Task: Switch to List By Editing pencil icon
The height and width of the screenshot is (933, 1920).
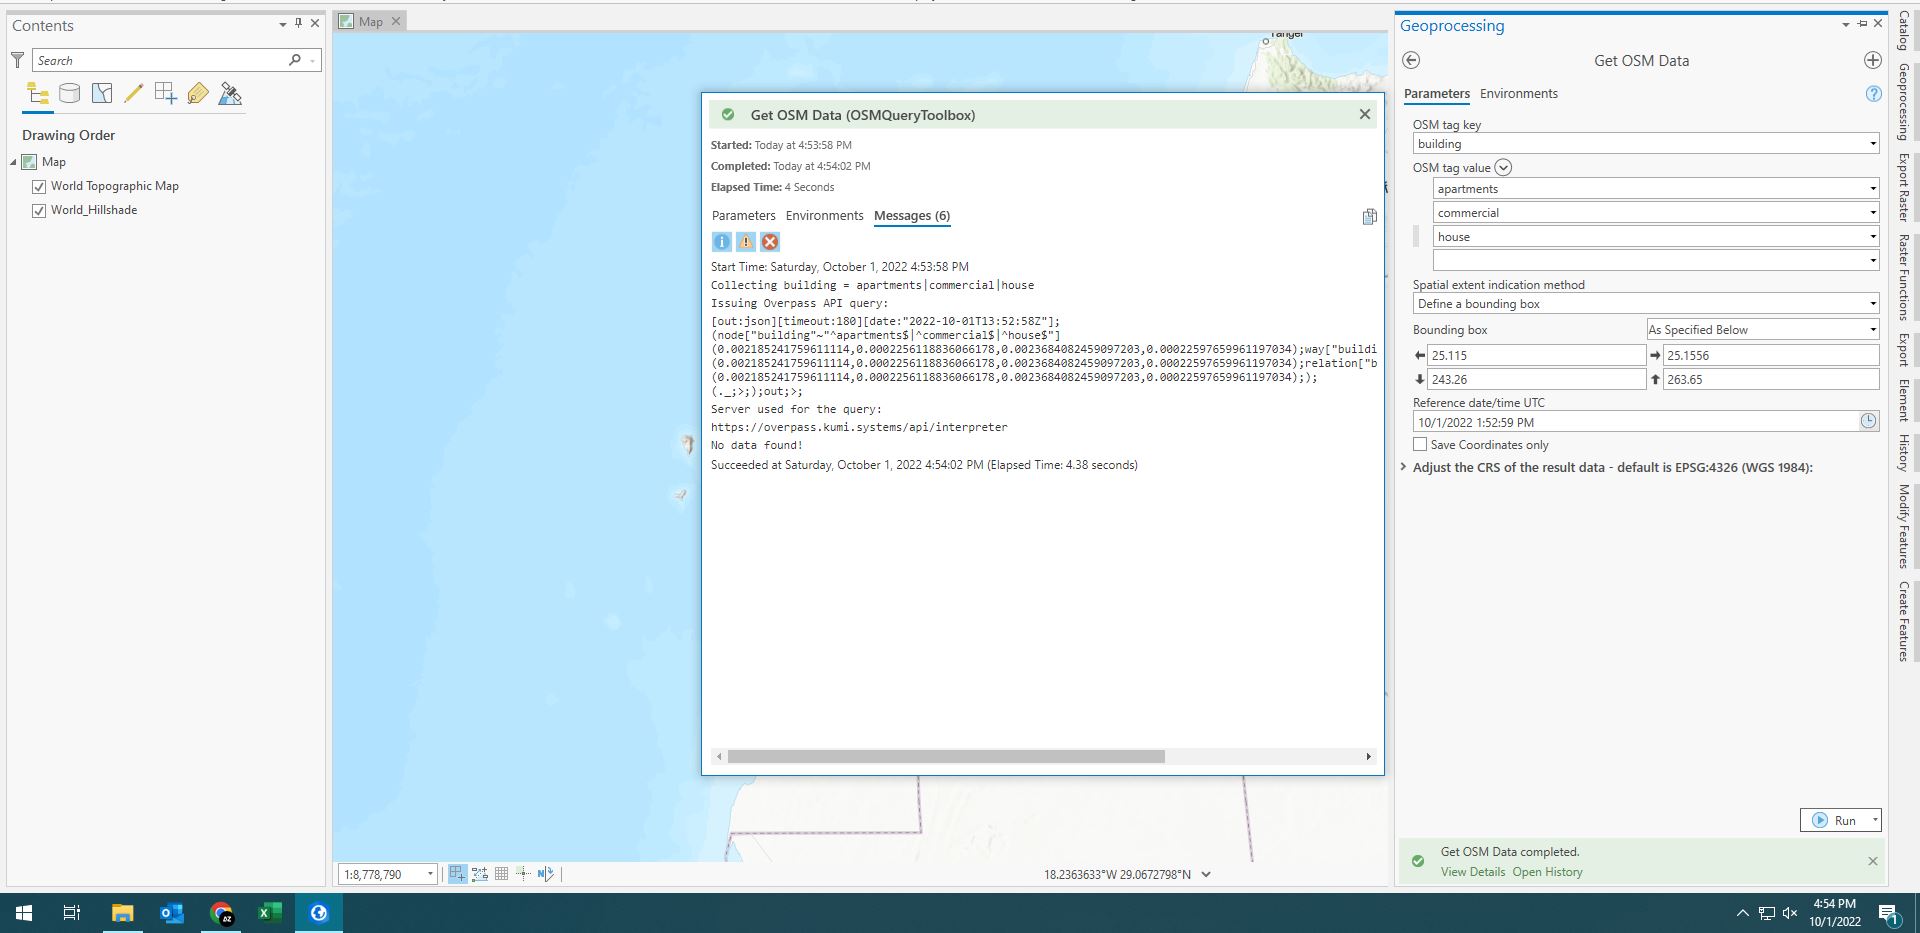Action: (x=134, y=93)
